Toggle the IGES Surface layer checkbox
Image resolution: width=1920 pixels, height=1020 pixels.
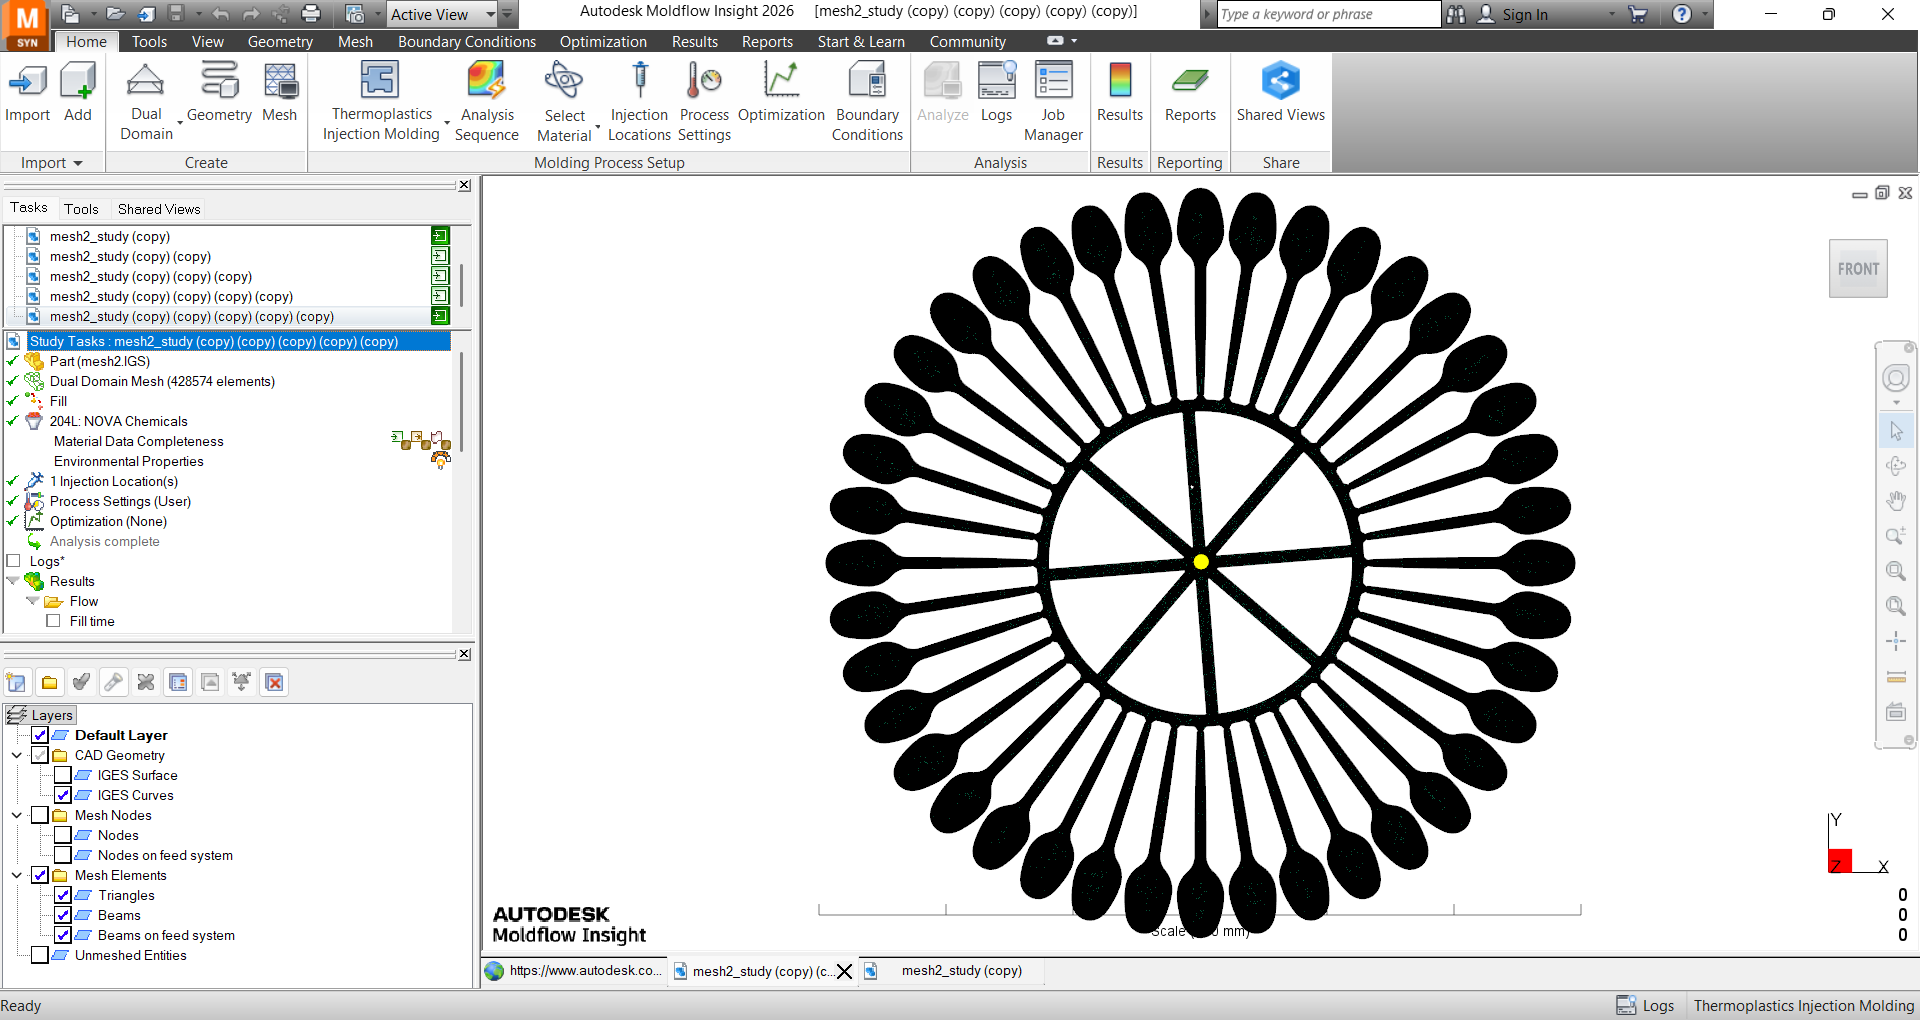[63, 775]
